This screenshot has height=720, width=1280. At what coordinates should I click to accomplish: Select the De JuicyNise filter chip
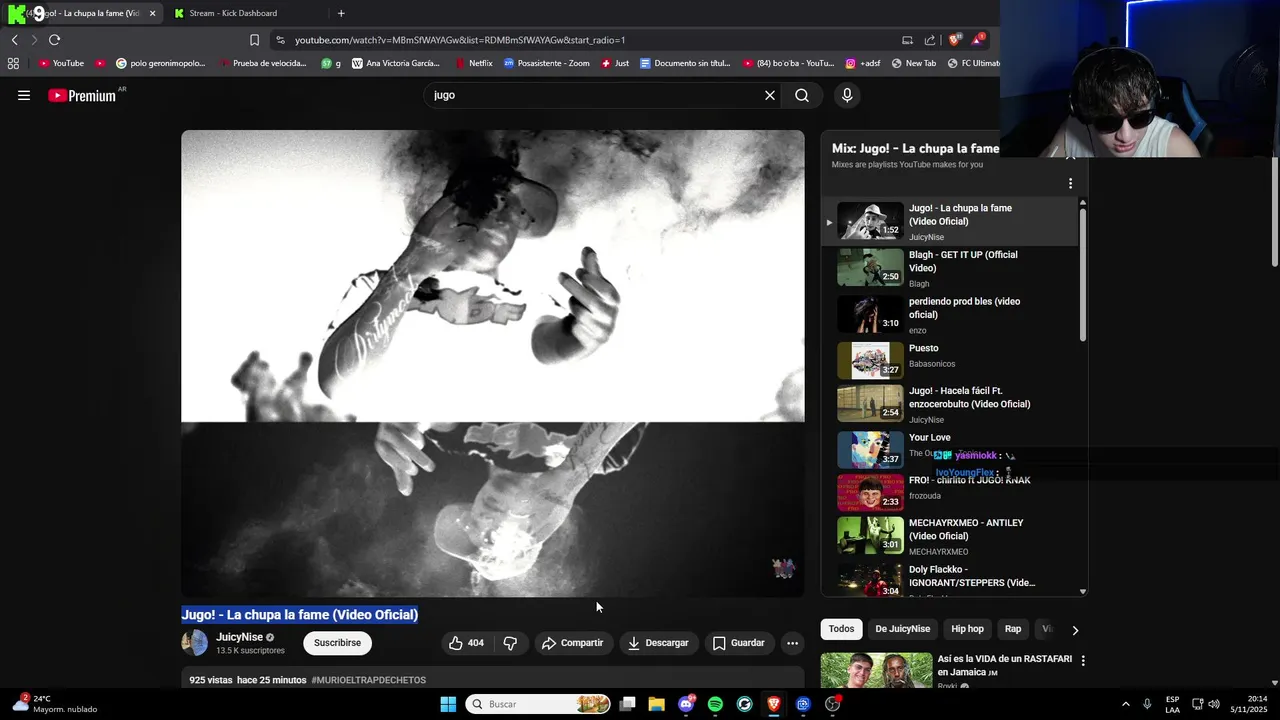902,629
